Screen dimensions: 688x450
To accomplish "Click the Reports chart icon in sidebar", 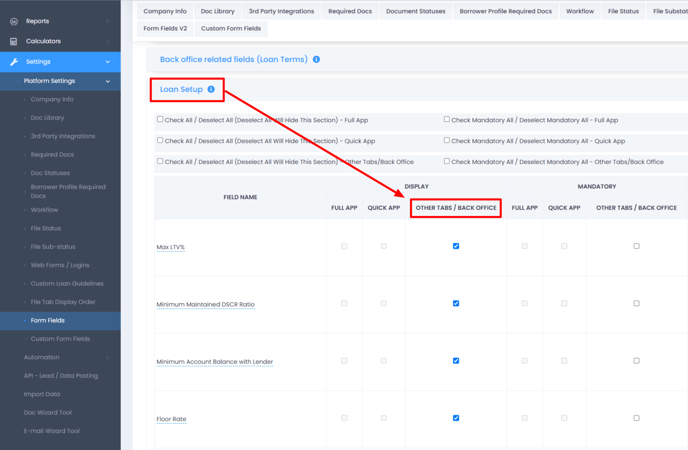I will coord(14,21).
